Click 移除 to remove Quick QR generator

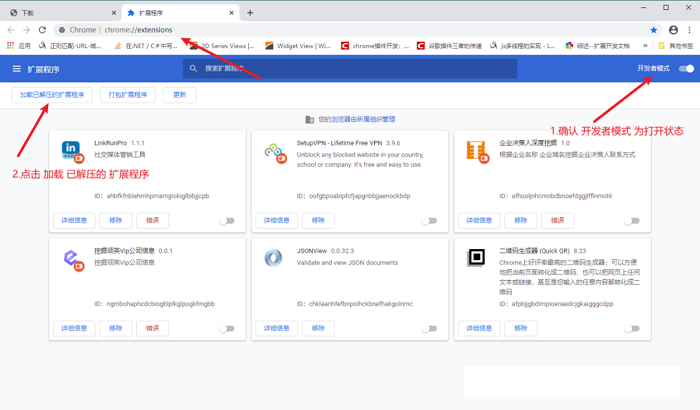[521, 328]
